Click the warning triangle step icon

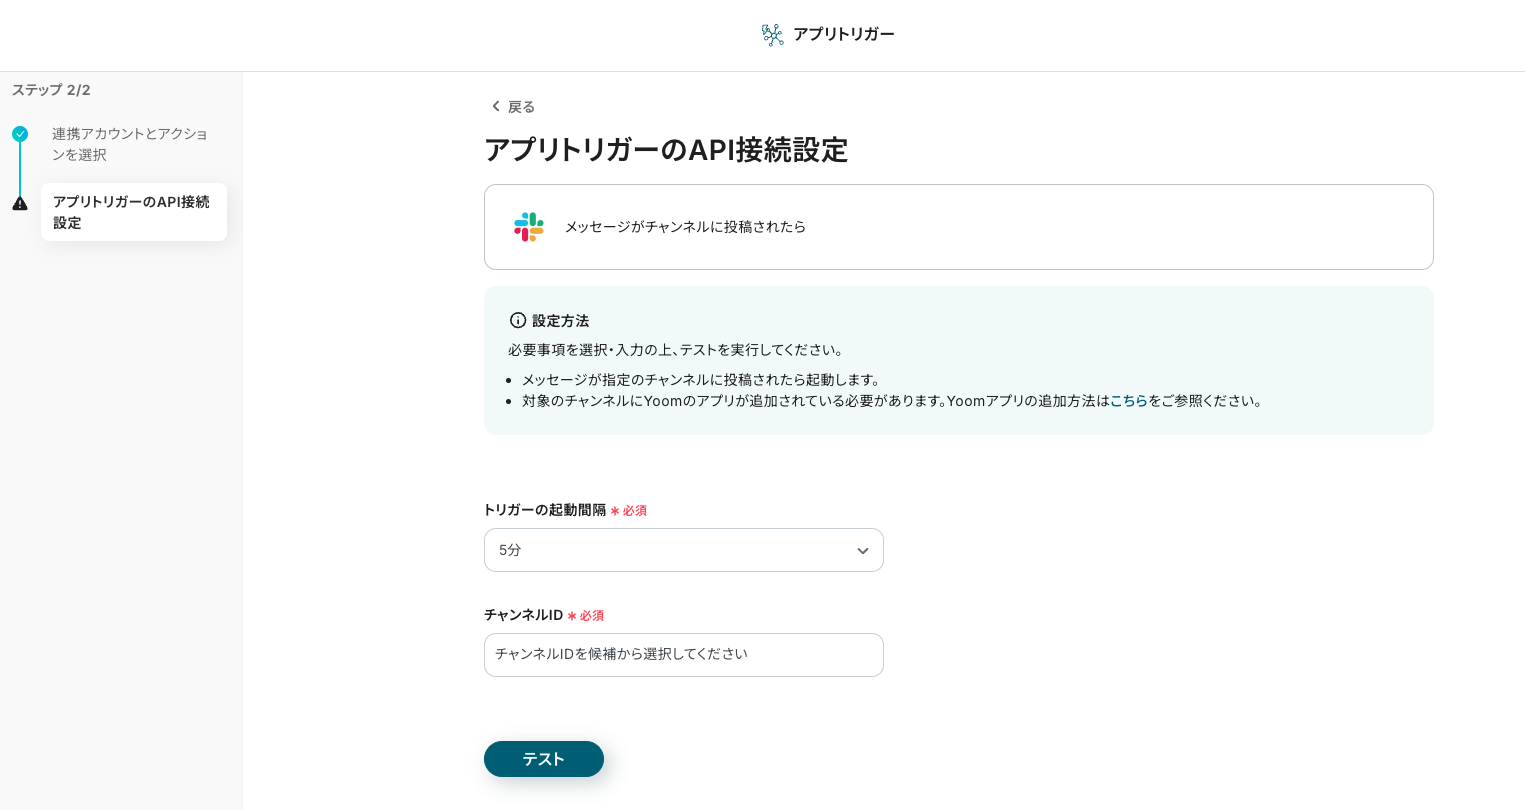(20, 203)
